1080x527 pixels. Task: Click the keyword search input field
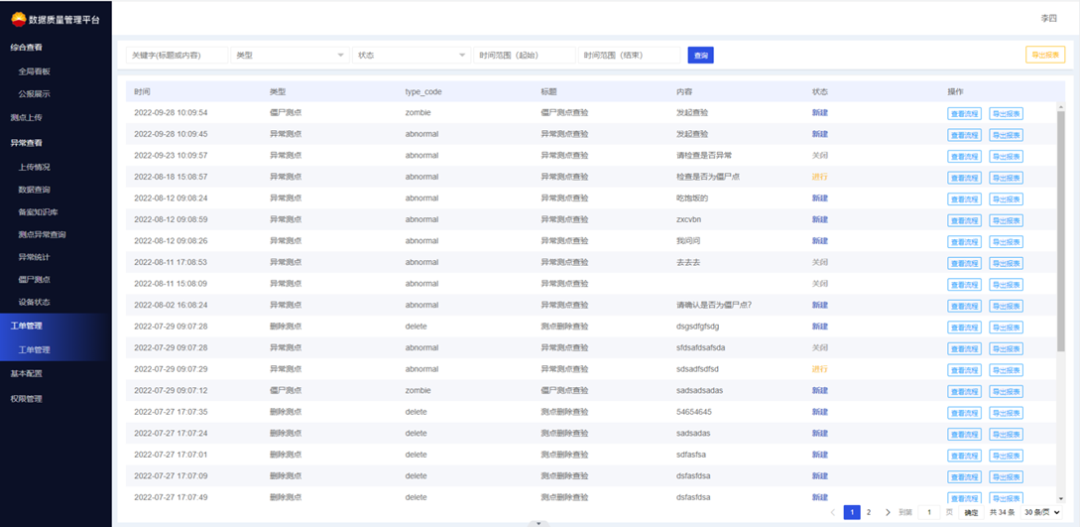coord(177,55)
